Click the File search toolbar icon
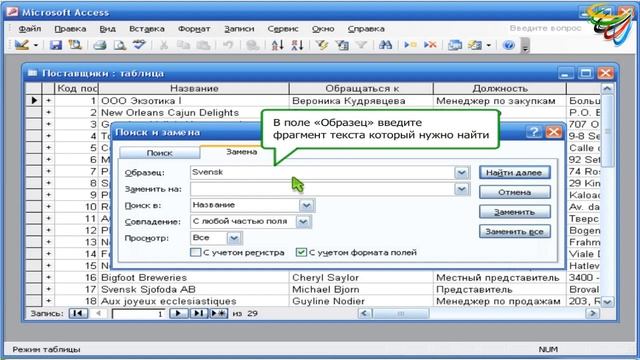This screenshot has width=640, height=360. [75, 45]
